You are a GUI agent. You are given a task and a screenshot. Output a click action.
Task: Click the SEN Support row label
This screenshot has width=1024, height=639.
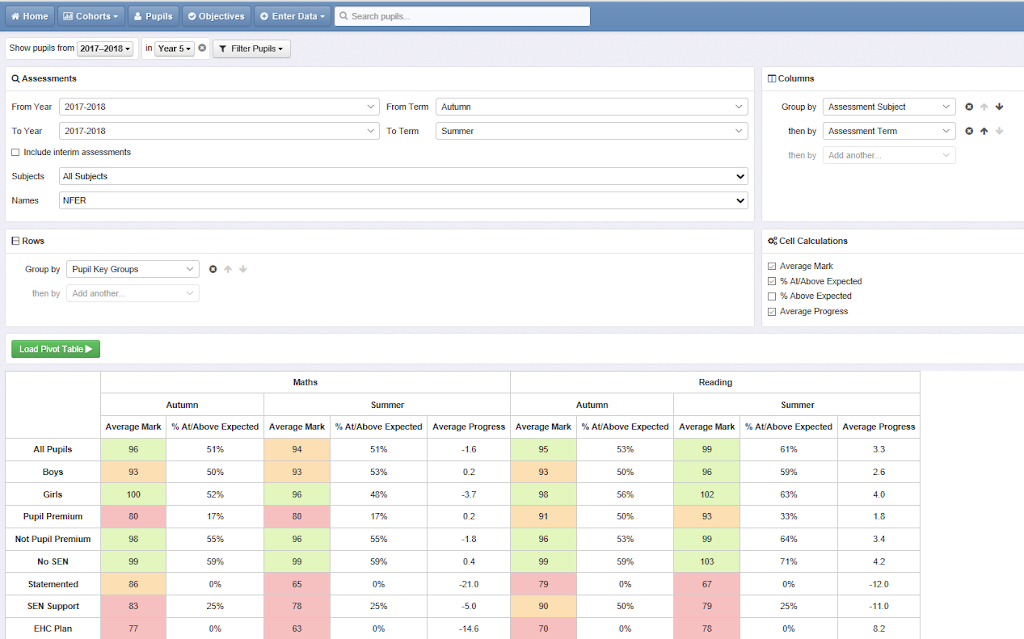[53, 606]
